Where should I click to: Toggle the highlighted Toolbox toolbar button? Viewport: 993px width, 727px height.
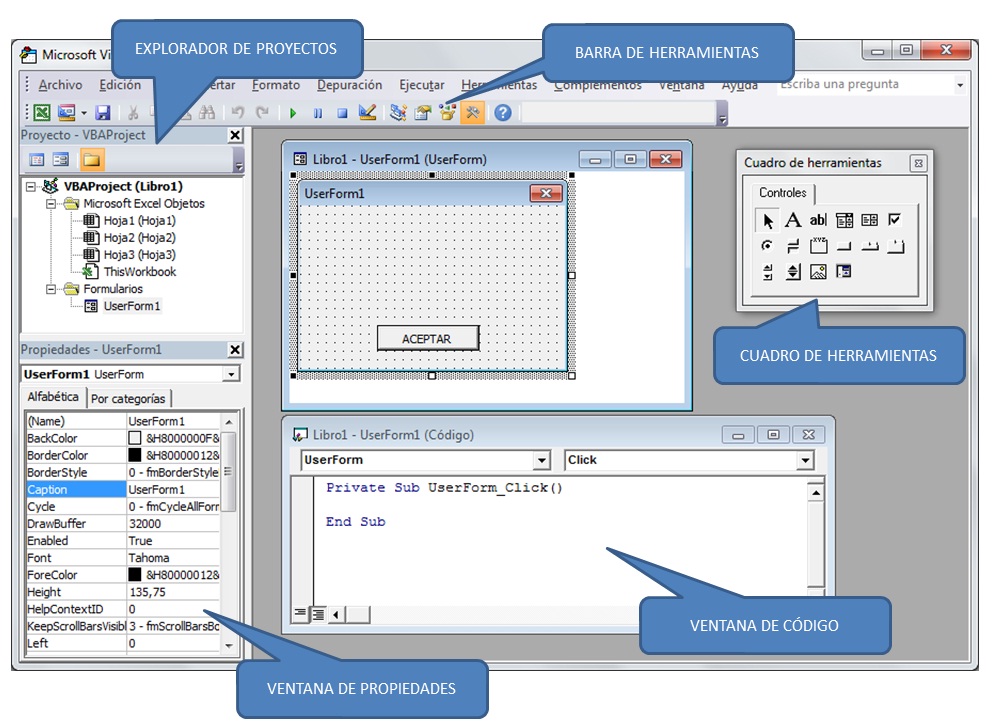(x=472, y=113)
